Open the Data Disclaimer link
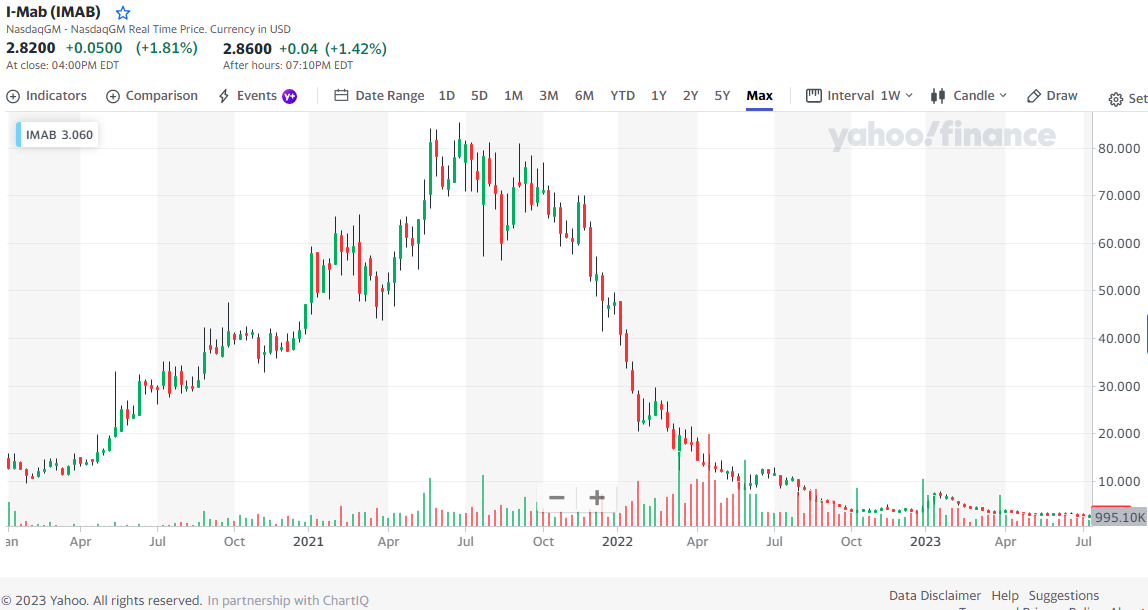This screenshot has width=1148, height=610. tap(935, 595)
